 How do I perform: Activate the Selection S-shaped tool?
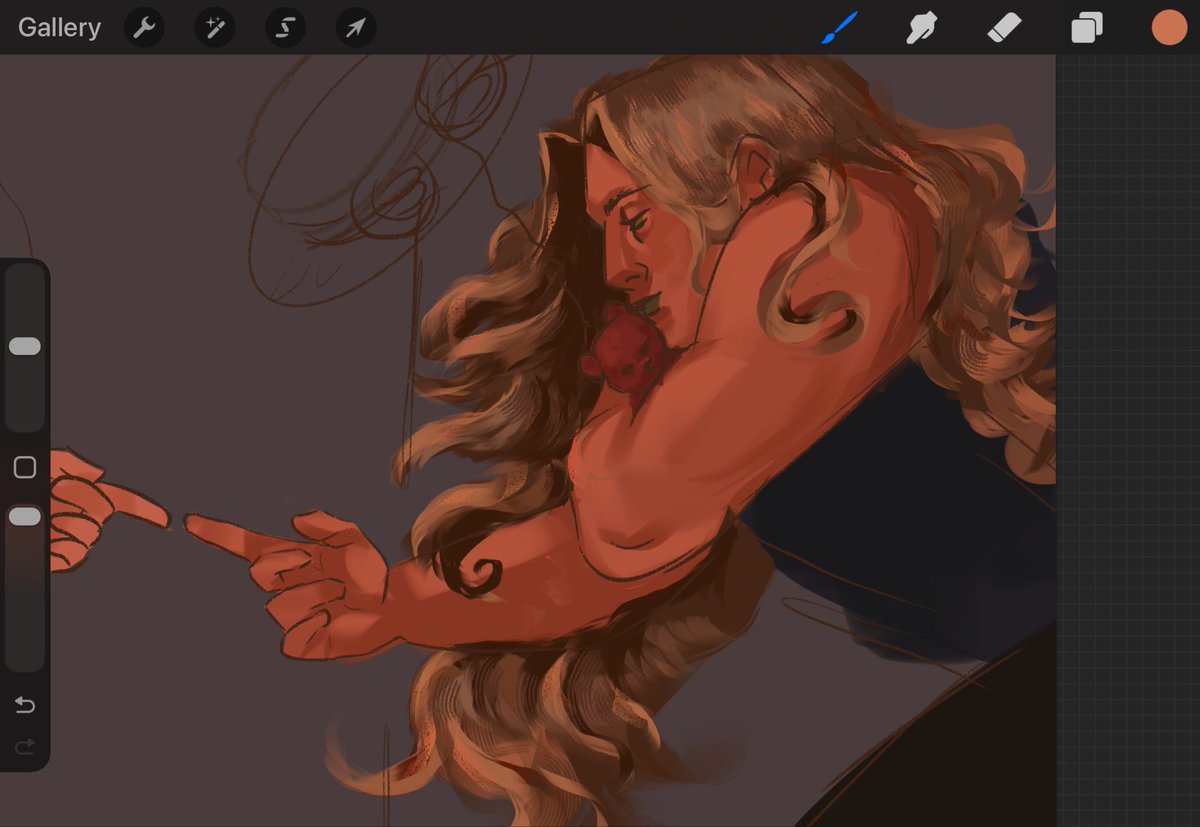(285, 28)
